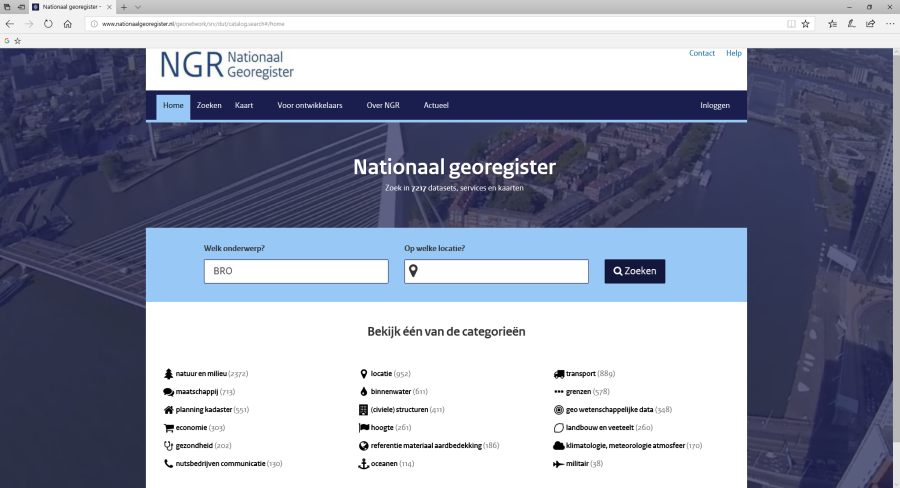The image size is (900, 488).
Task: Click the shopping cart icon for economie
Action: [x=168, y=428]
